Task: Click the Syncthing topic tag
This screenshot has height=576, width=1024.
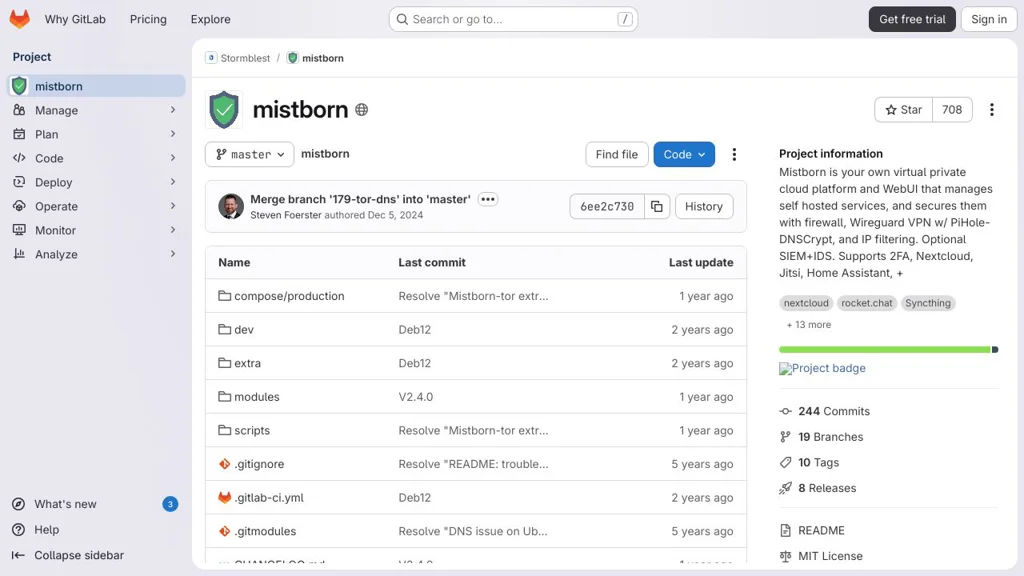Action: [927, 303]
